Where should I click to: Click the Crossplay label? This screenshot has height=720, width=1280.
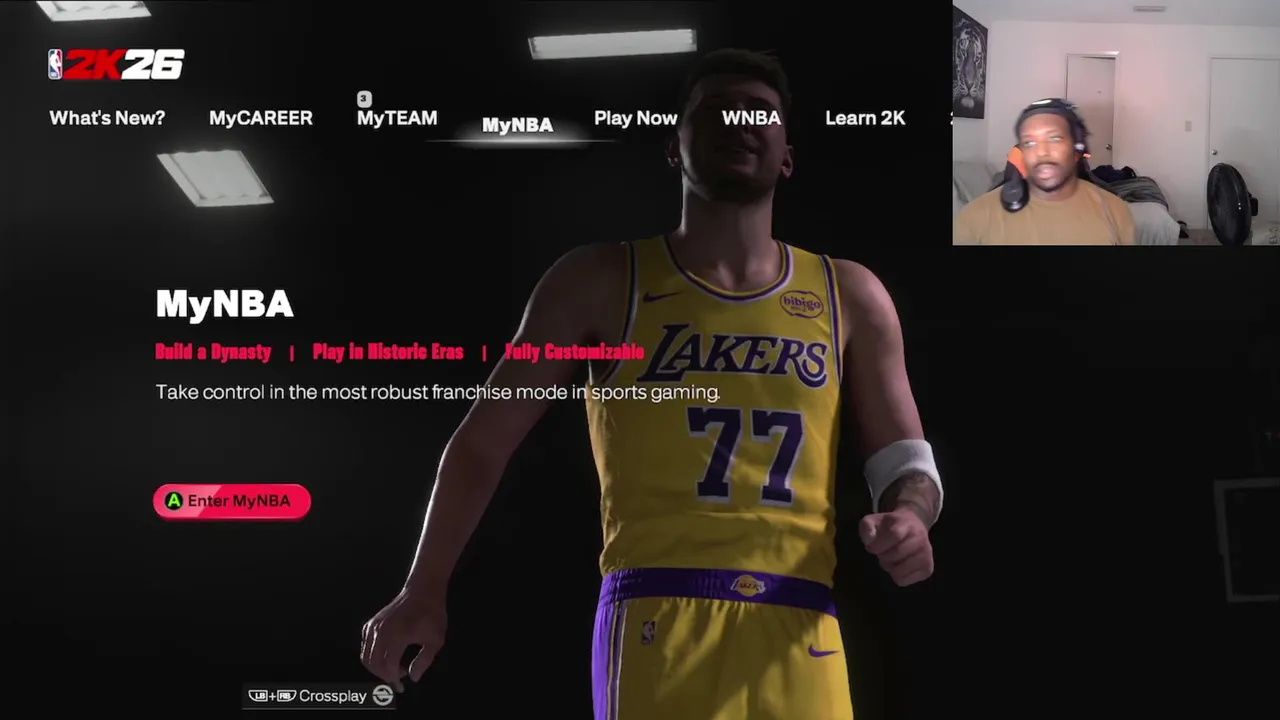333,696
